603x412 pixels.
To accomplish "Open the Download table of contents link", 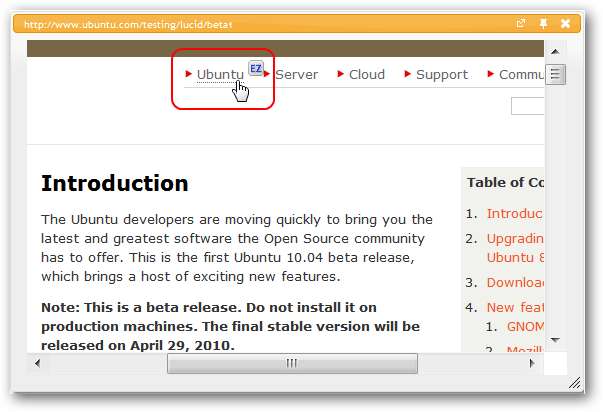I will coord(515,282).
